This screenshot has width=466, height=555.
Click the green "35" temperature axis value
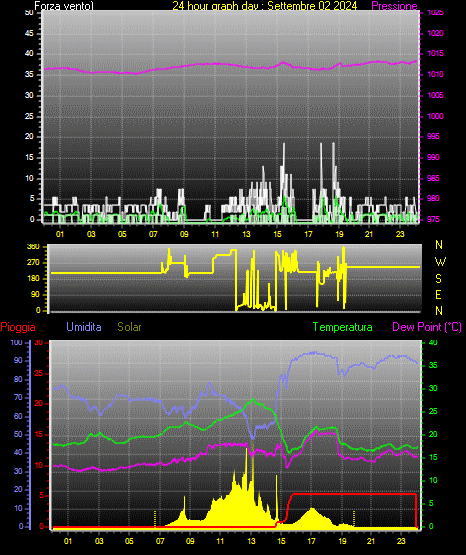click(x=433, y=365)
